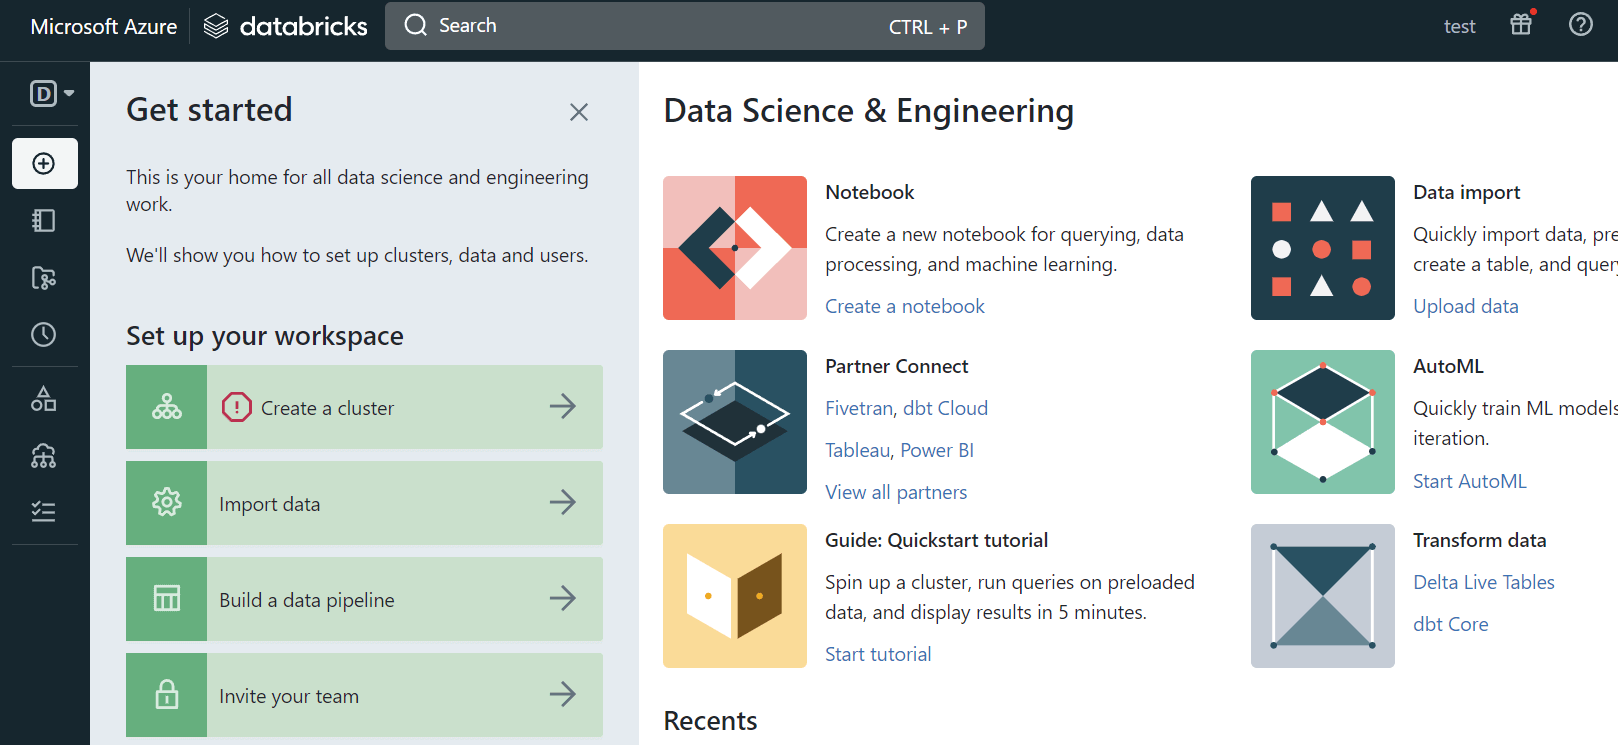1618x745 pixels.
Task: Click the Create plus icon in sidebar
Action: pyautogui.click(x=44, y=164)
